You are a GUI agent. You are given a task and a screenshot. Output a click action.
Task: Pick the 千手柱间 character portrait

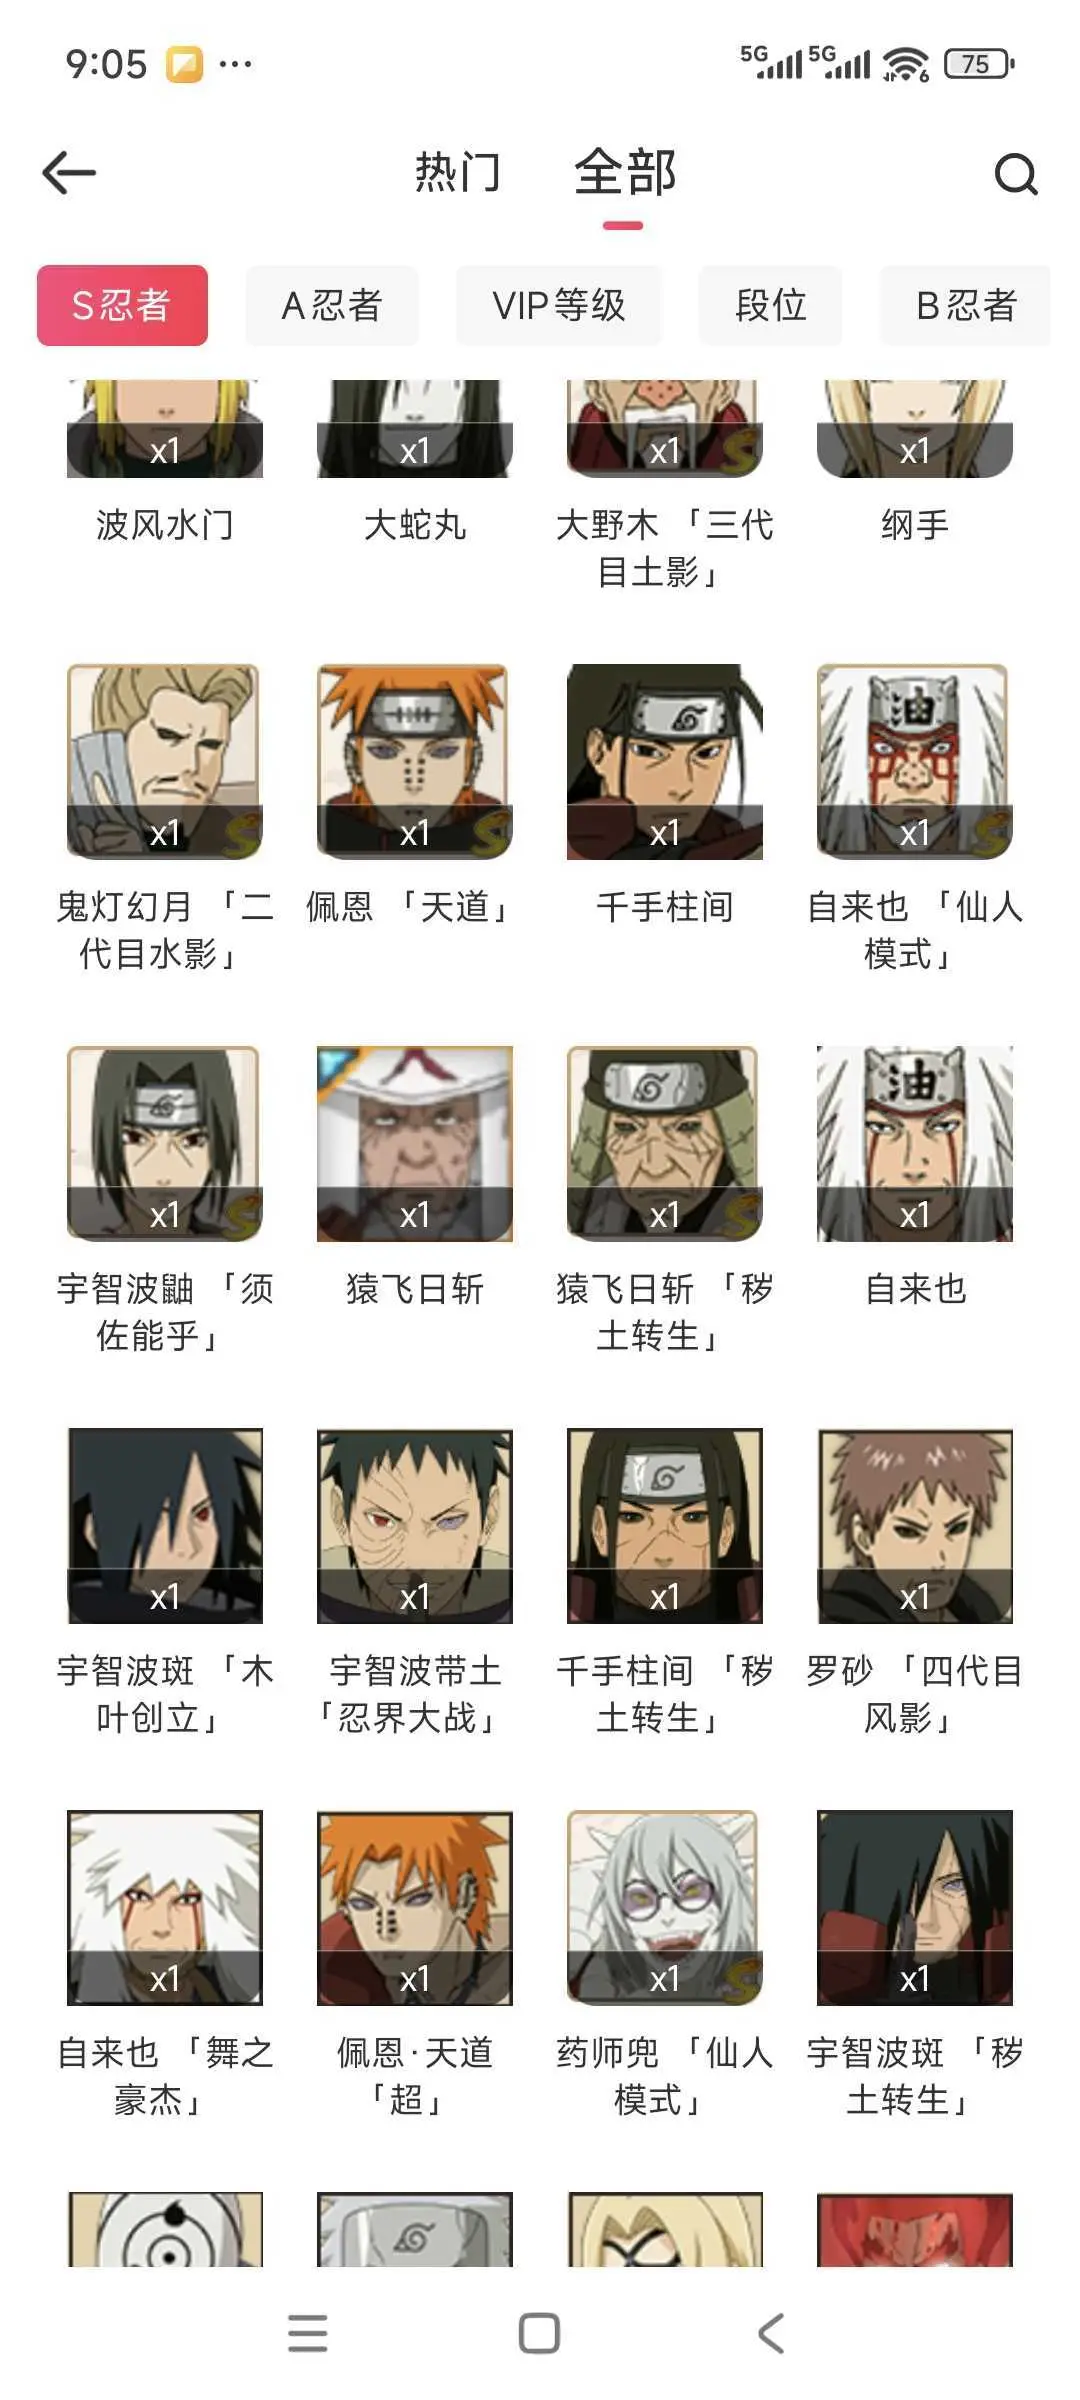(665, 762)
